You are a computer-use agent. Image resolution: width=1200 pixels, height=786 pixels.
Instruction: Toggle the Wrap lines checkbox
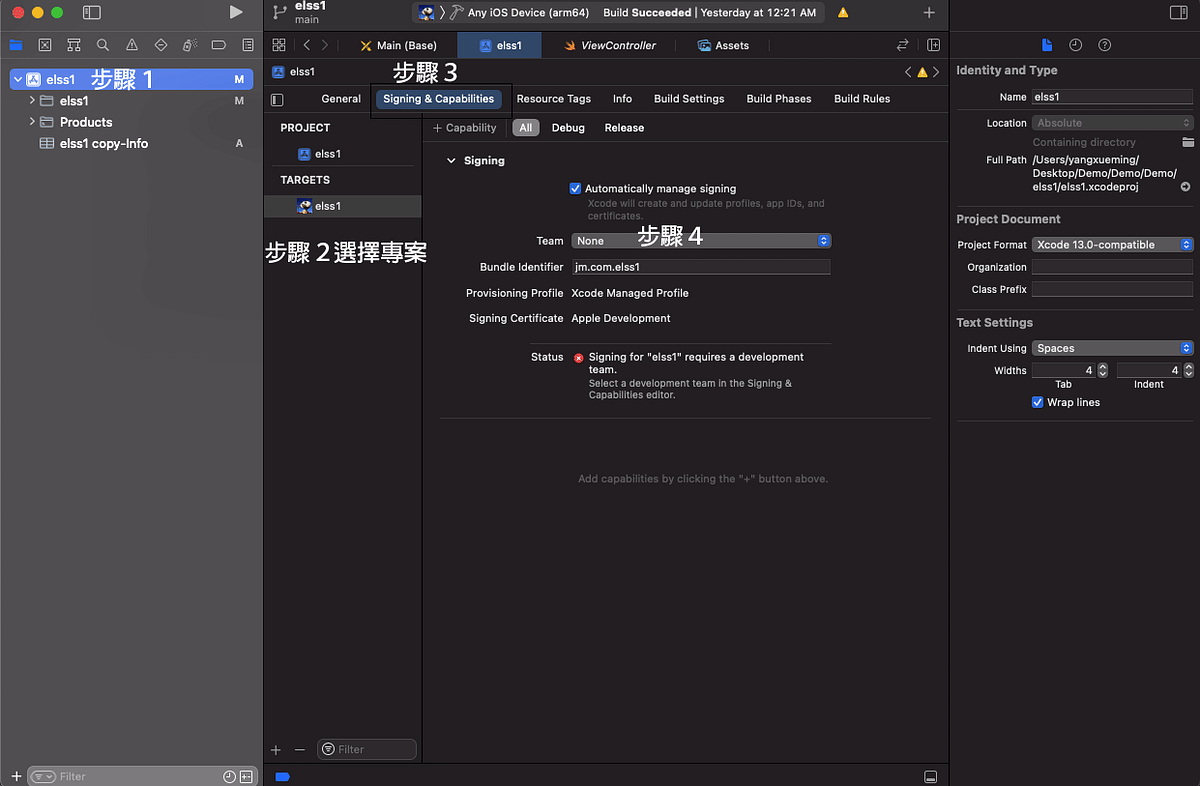tap(1037, 402)
